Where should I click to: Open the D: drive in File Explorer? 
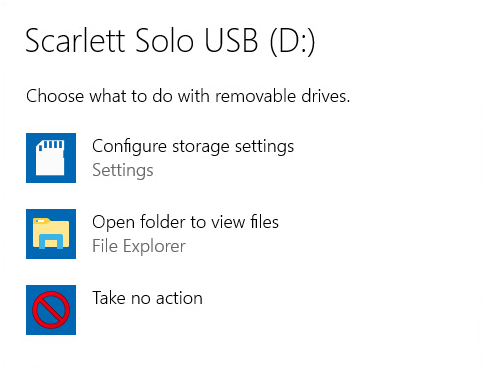coord(152,234)
